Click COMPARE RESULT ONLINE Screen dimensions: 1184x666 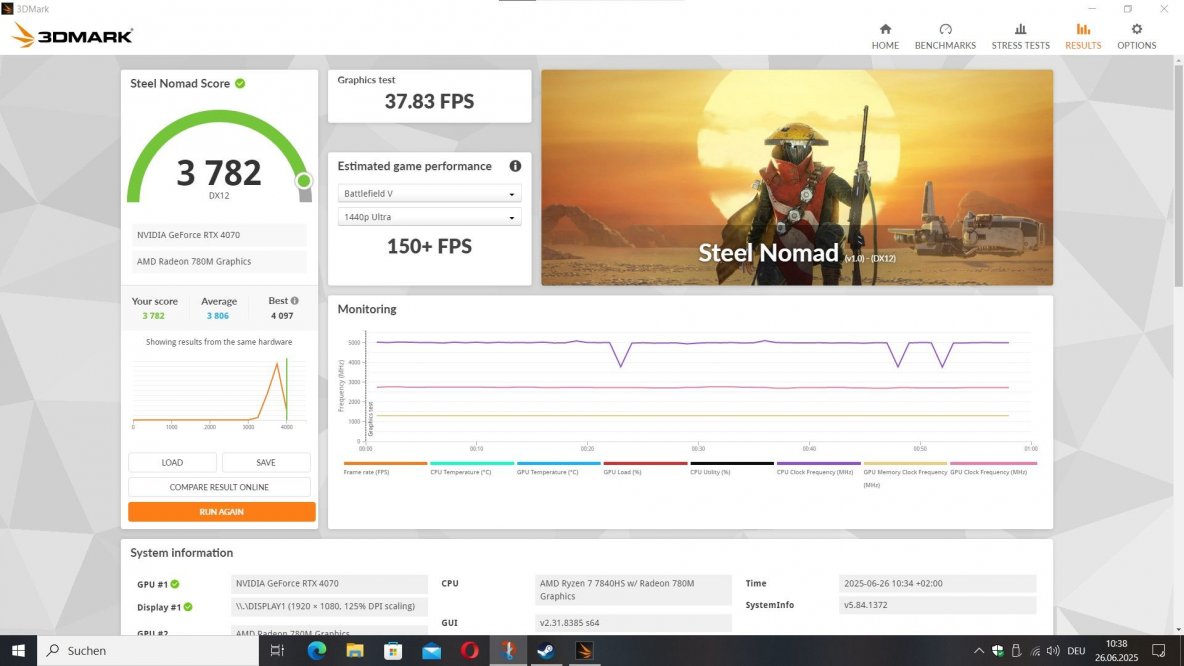219,486
